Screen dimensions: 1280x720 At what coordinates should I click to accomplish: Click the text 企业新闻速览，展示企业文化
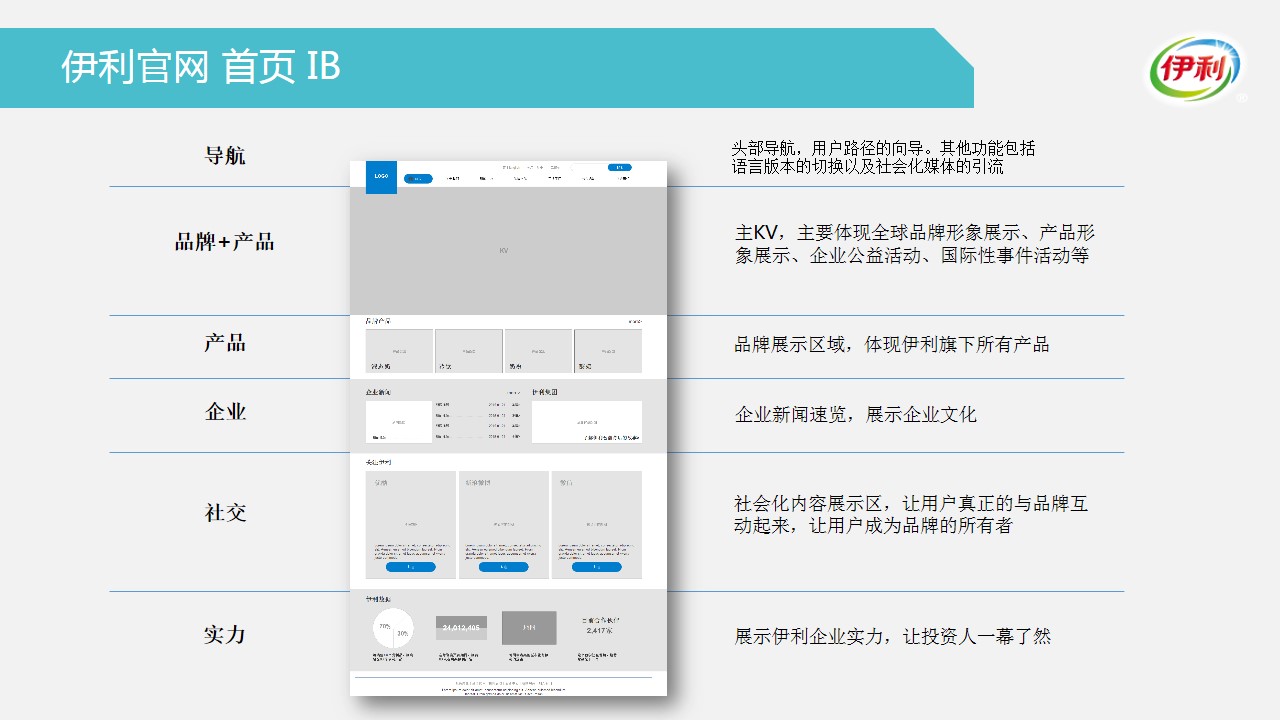point(856,414)
